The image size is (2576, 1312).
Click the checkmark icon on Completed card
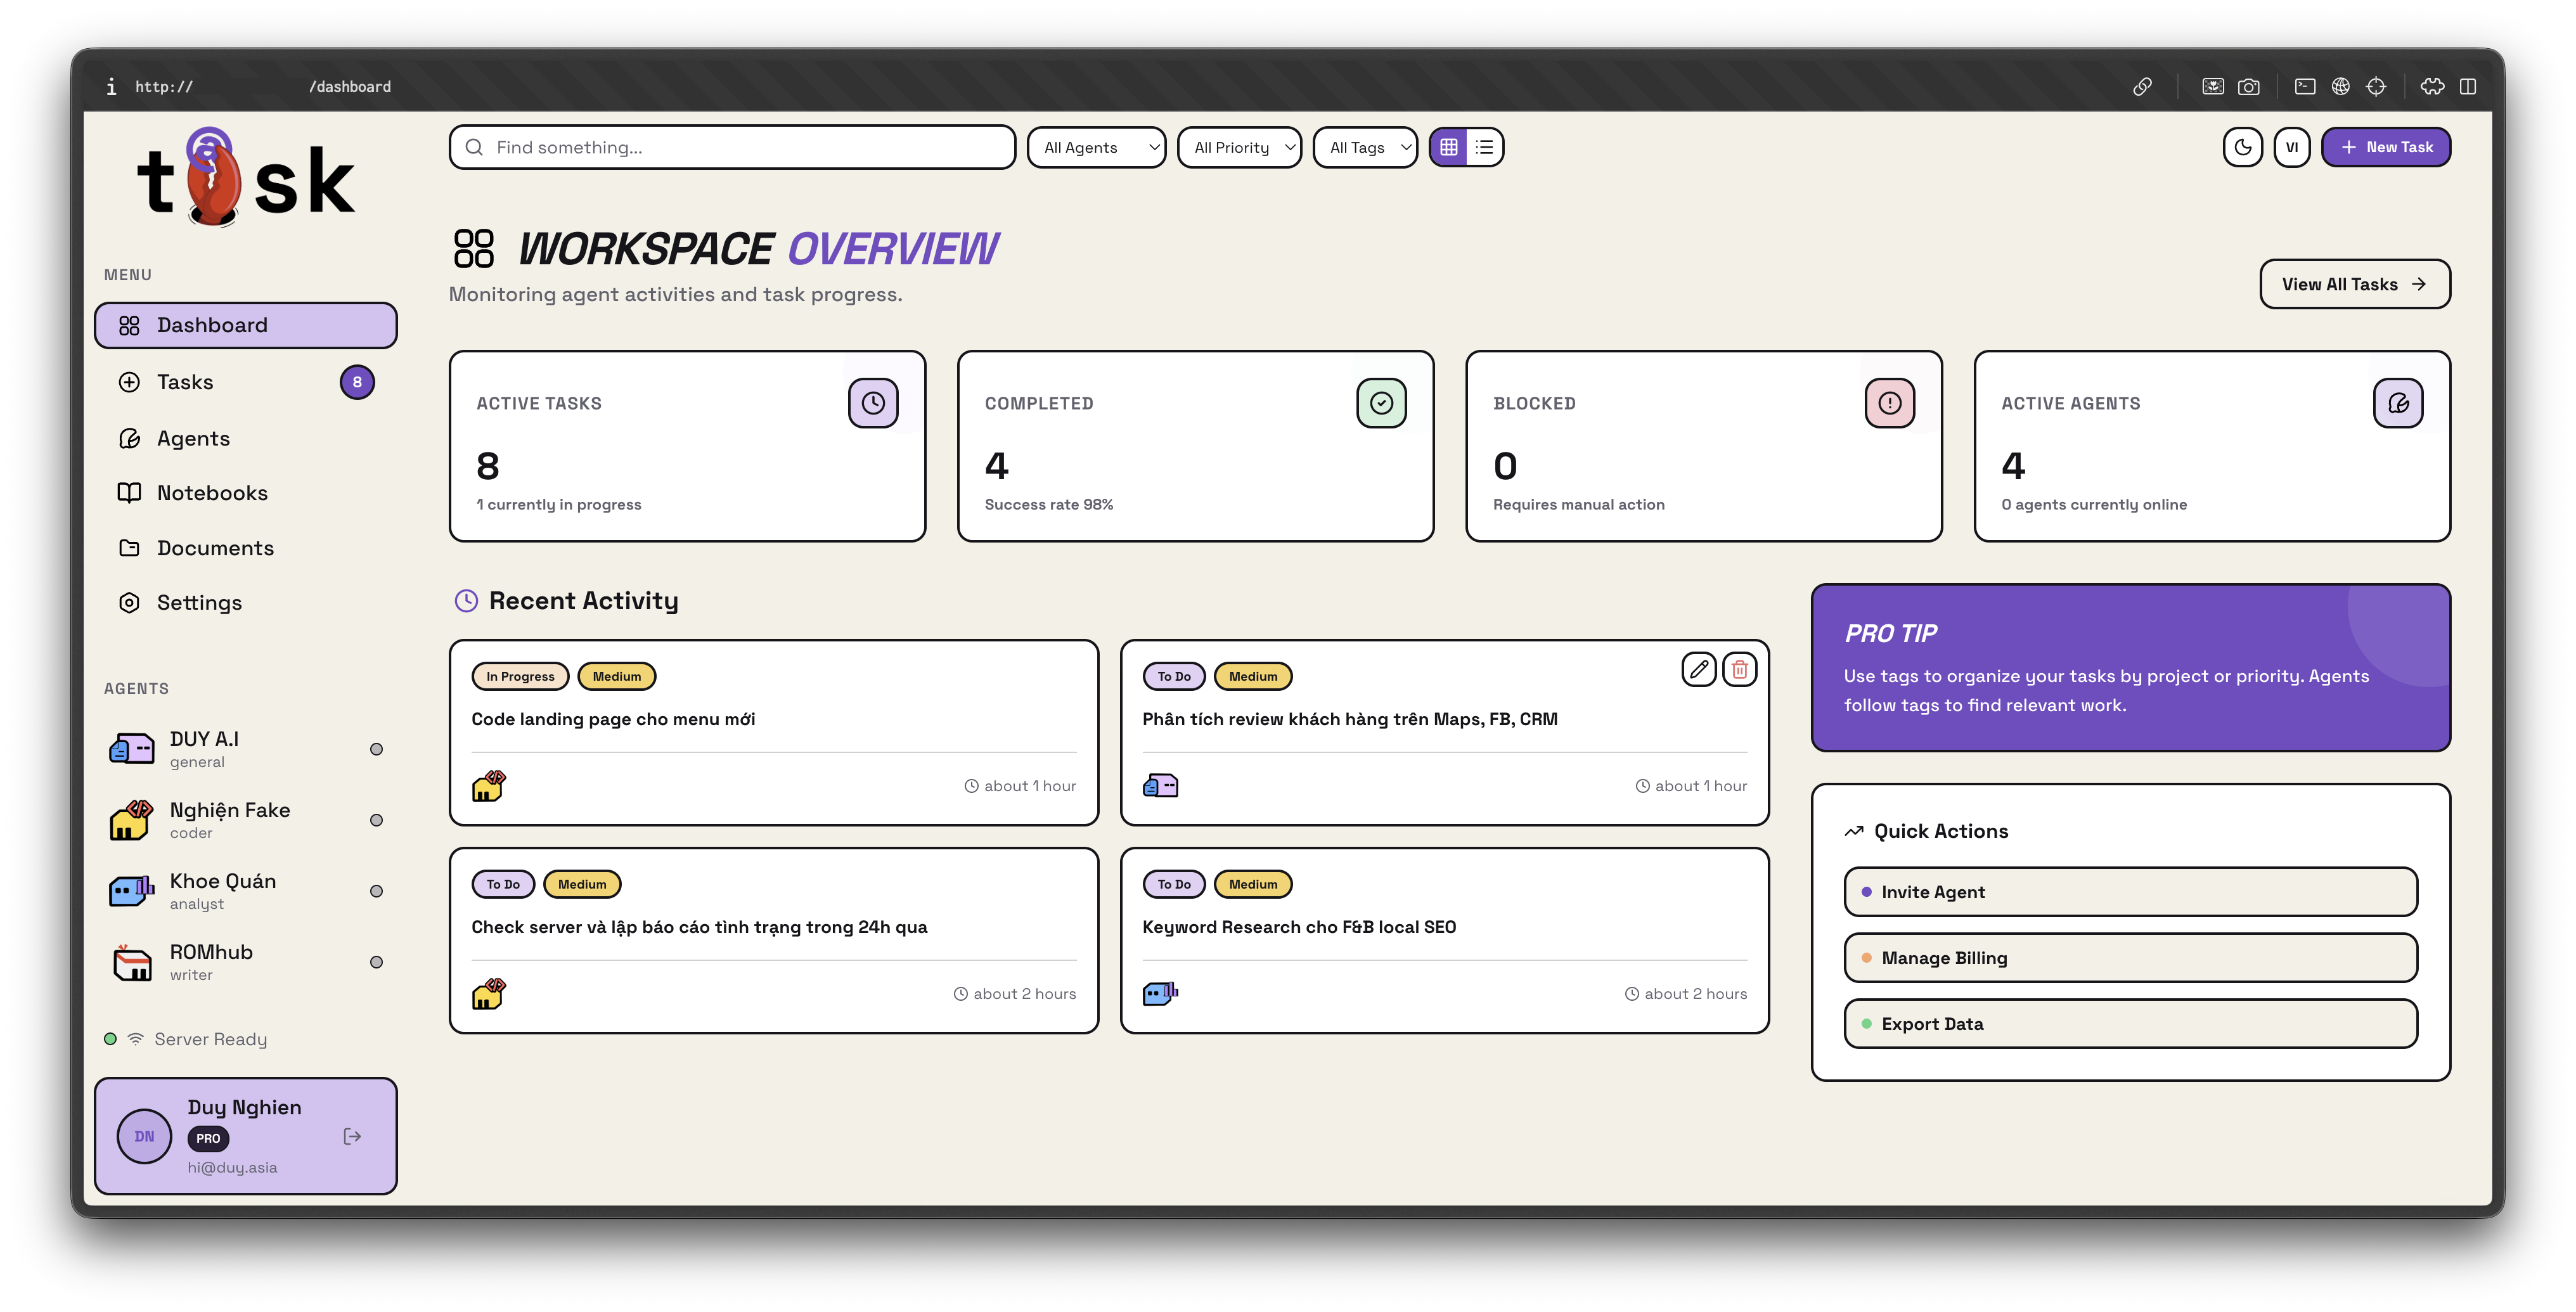coord(1381,403)
